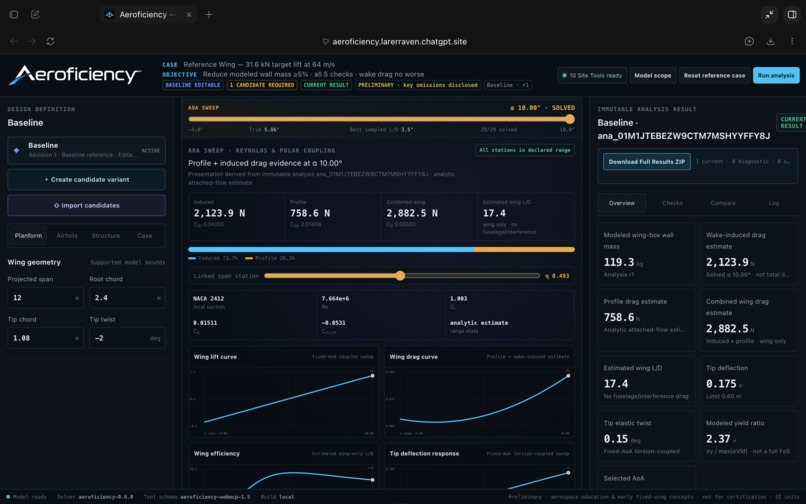Click the PRELIMINARY key omissions disclosed badge
The width and height of the screenshot is (806, 504).
pyautogui.click(x=417, y=85)
